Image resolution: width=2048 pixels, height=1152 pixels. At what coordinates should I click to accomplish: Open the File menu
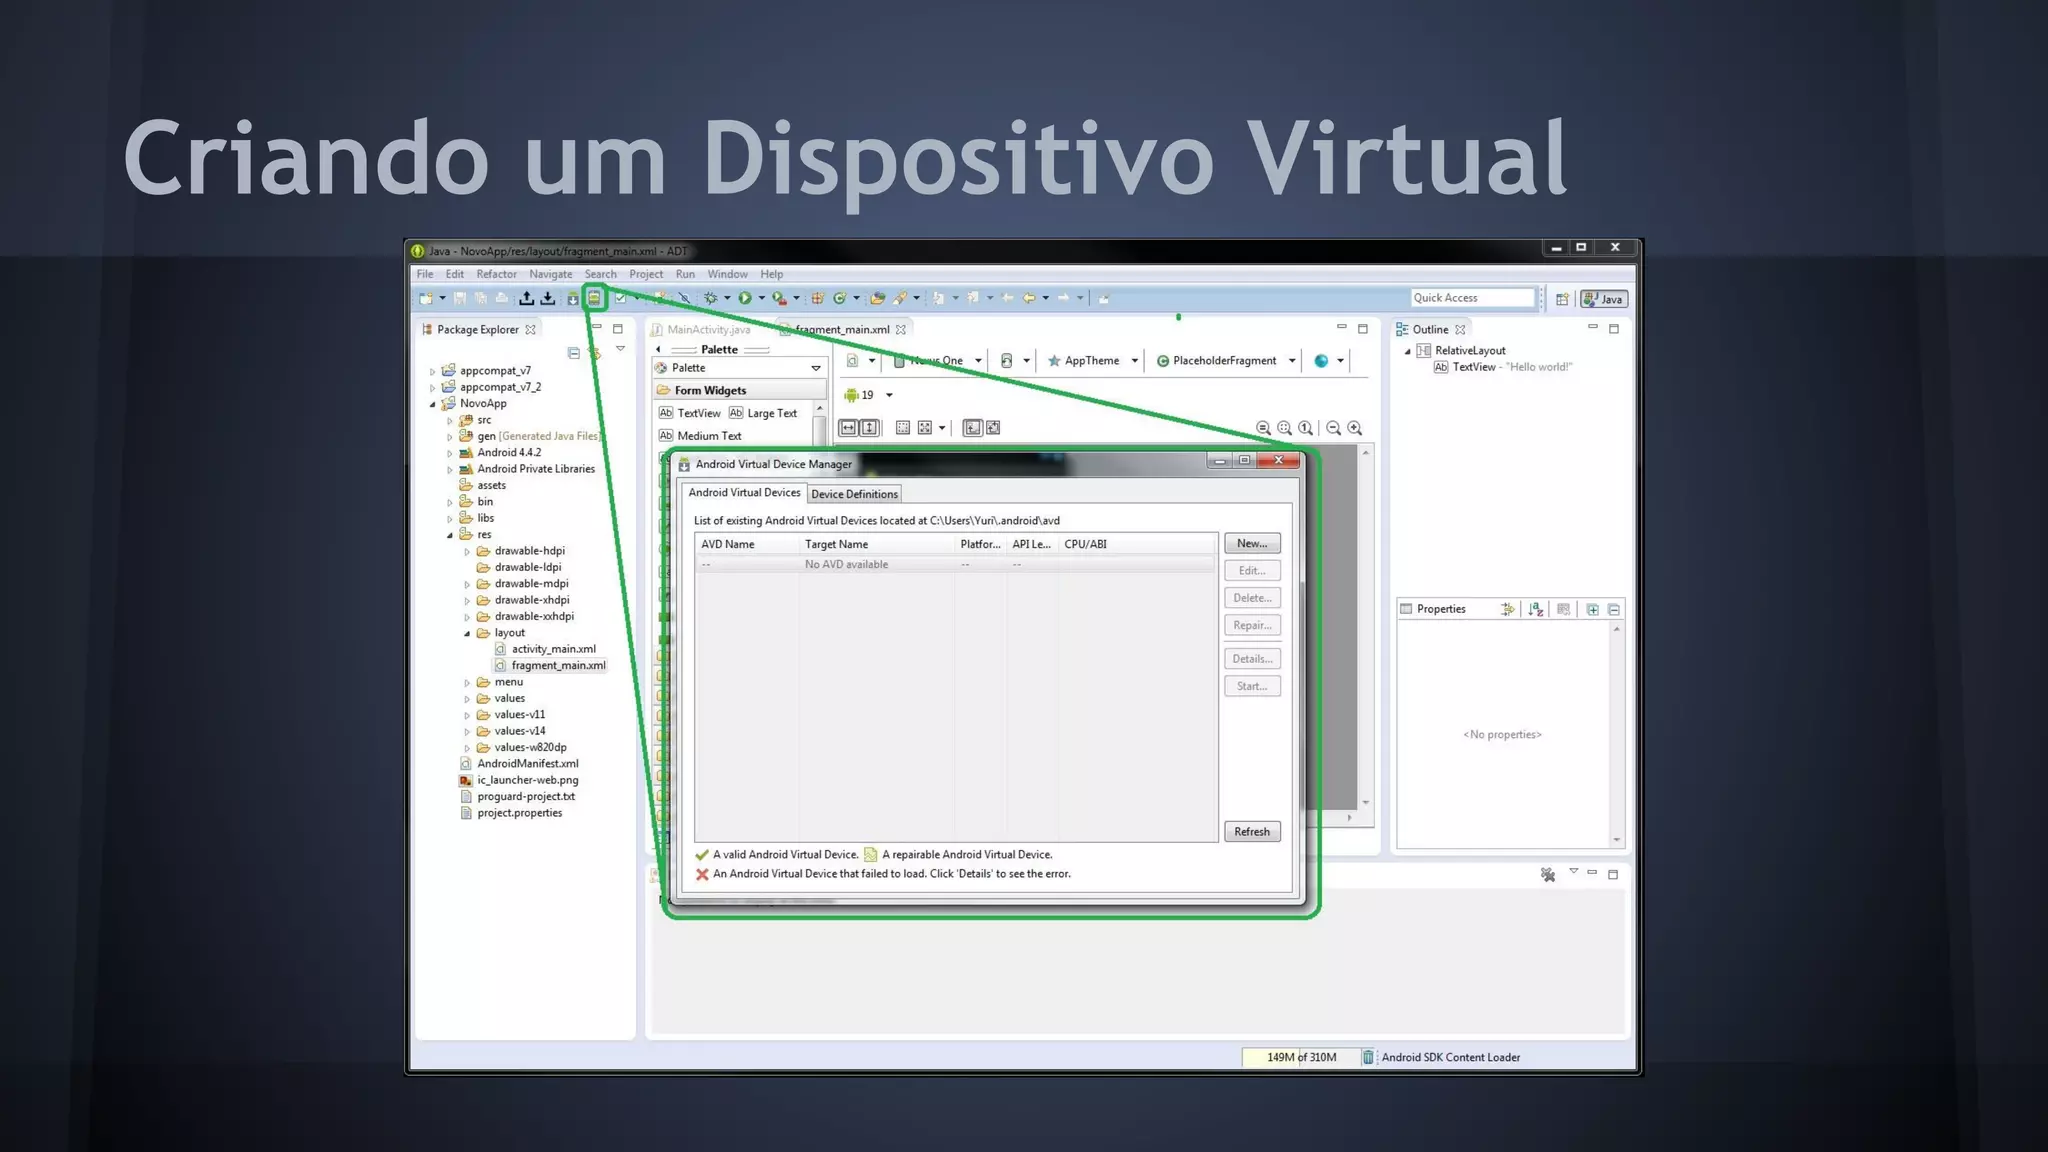[x=425, y=274]
